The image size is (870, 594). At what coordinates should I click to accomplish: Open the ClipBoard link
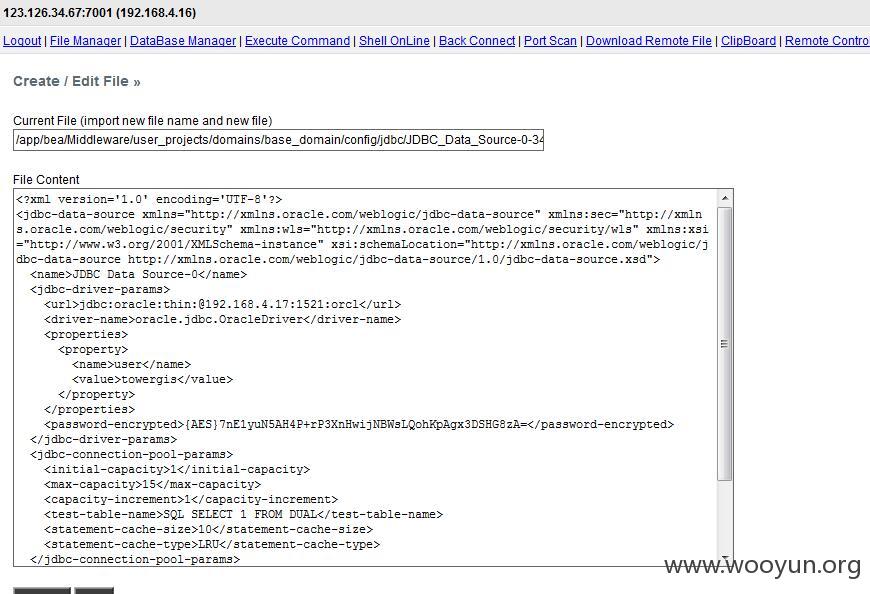pos(748,41)
